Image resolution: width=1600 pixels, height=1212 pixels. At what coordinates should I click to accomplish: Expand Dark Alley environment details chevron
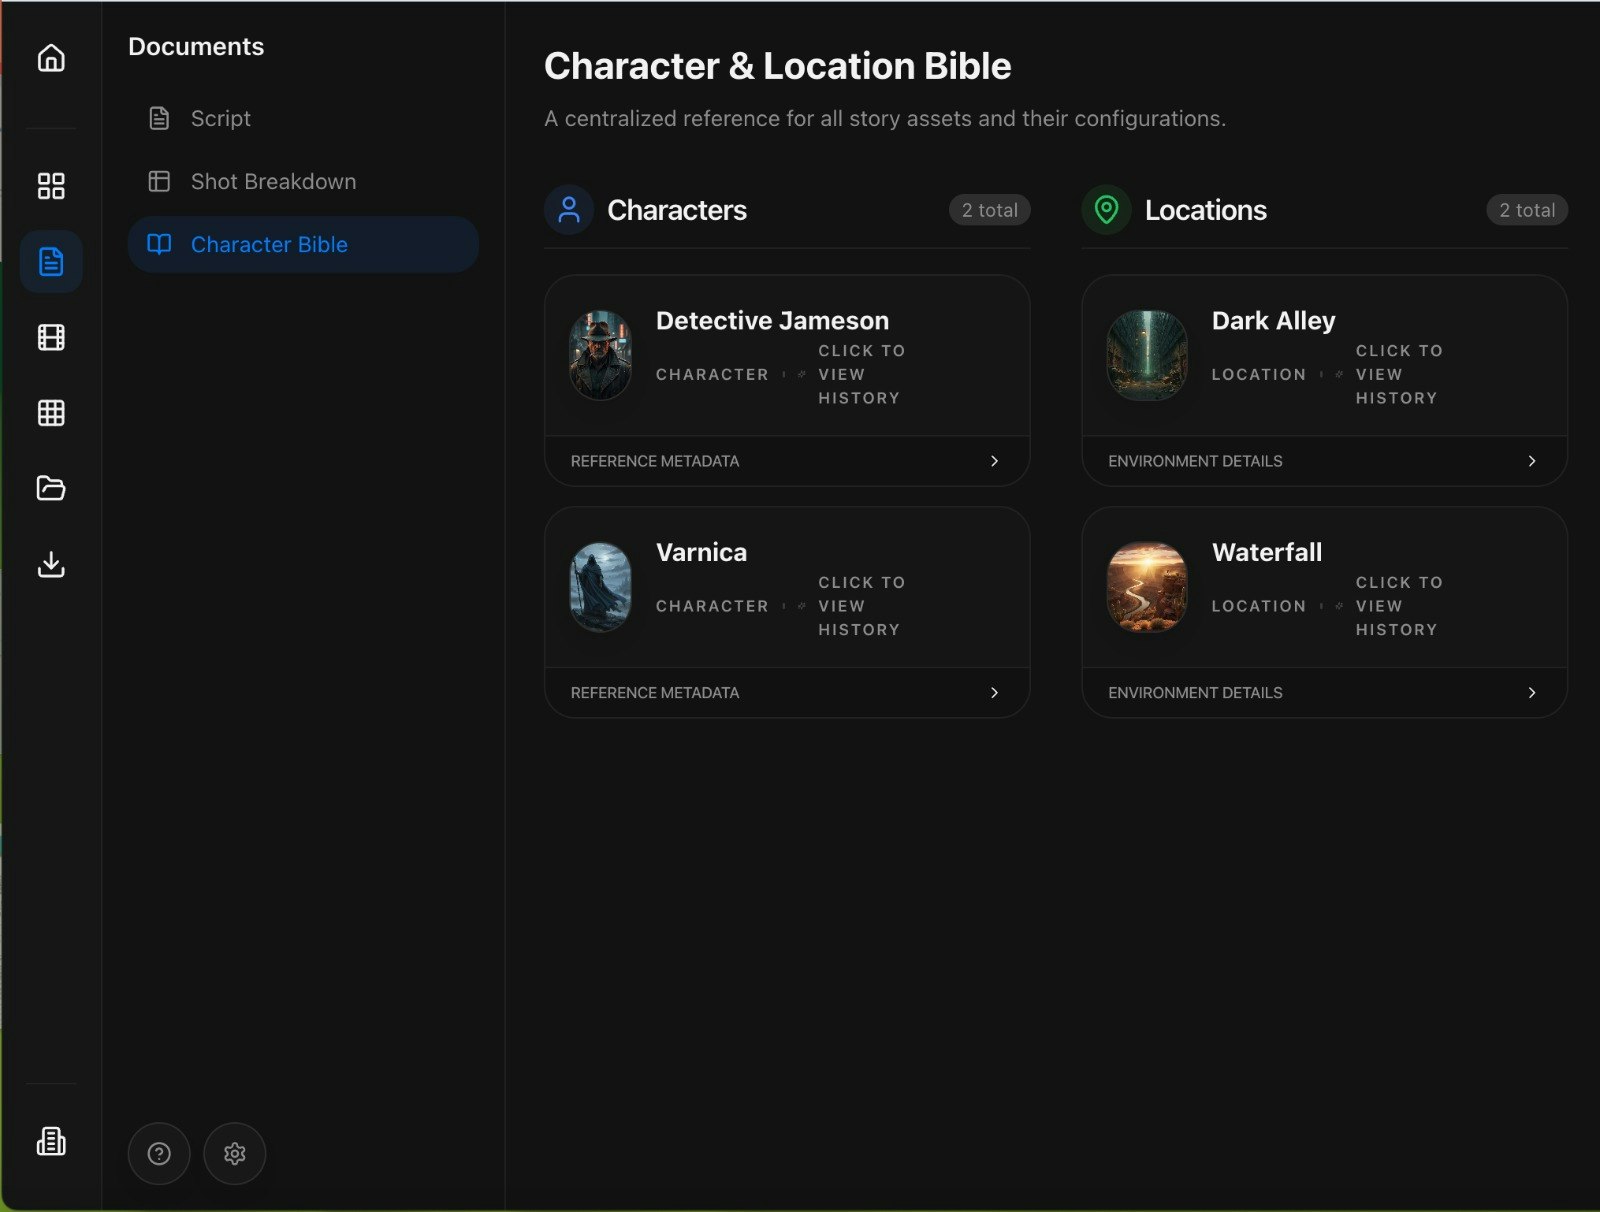tap(1532, 461)
